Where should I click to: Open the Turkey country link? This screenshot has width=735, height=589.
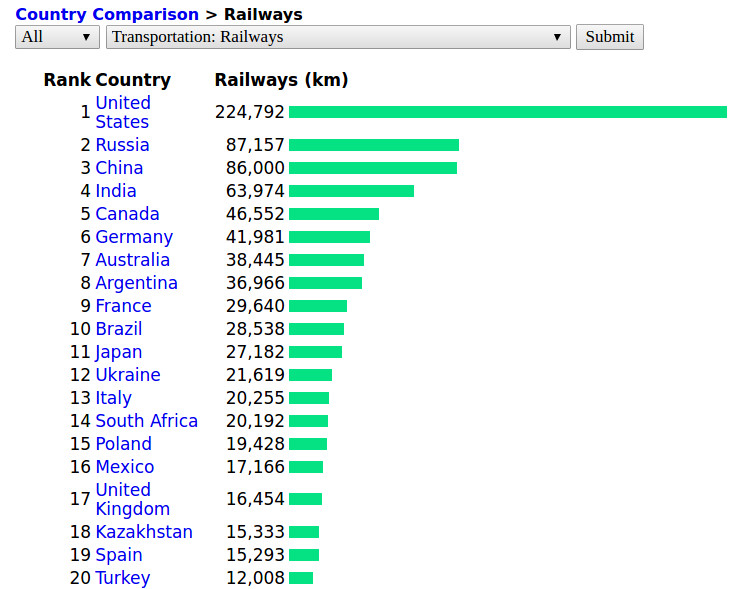[123, 578]
